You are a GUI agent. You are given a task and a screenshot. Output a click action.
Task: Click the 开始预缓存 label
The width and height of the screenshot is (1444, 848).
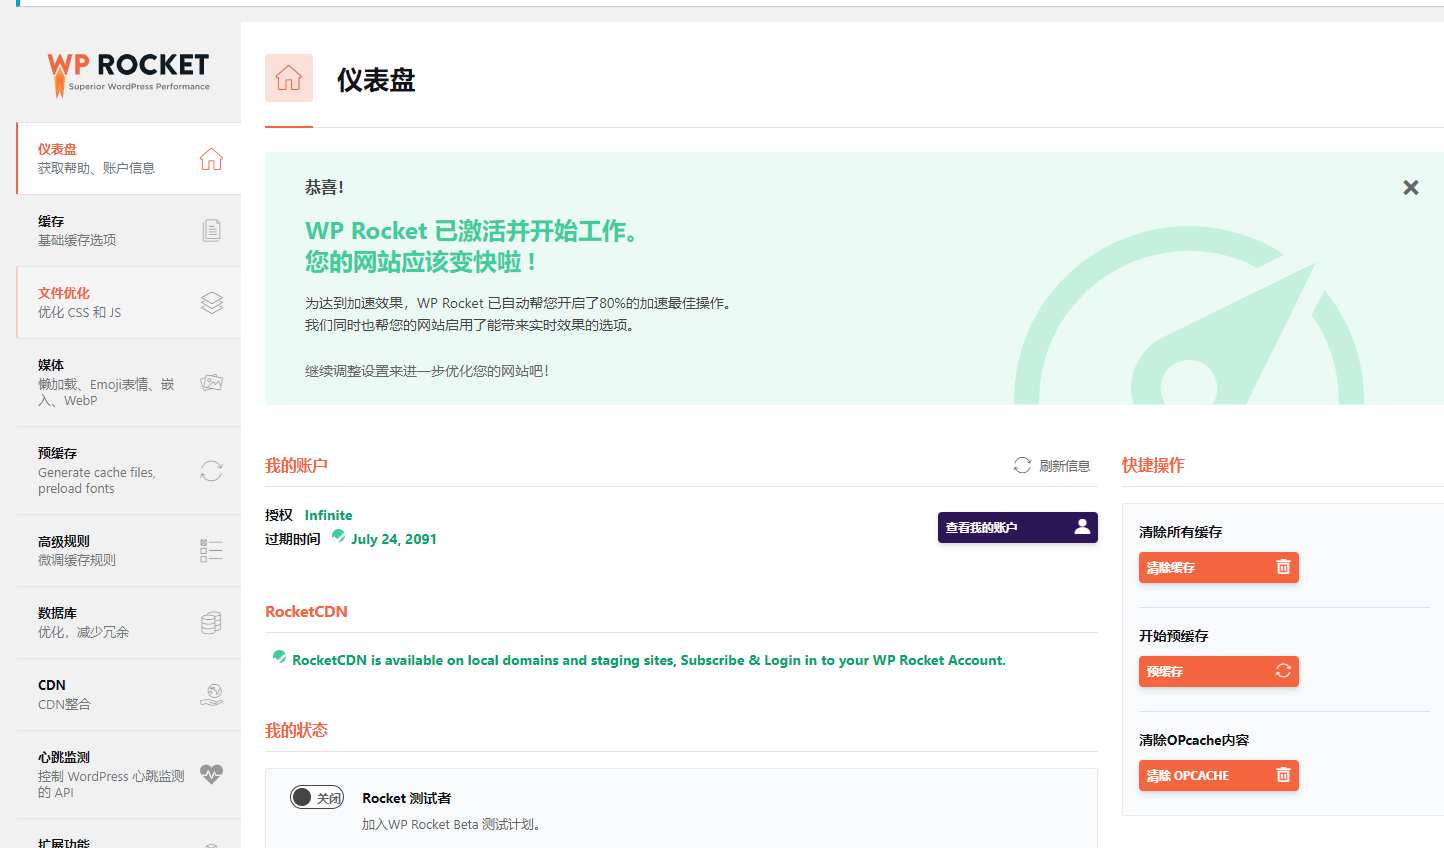pos(1173,636)
